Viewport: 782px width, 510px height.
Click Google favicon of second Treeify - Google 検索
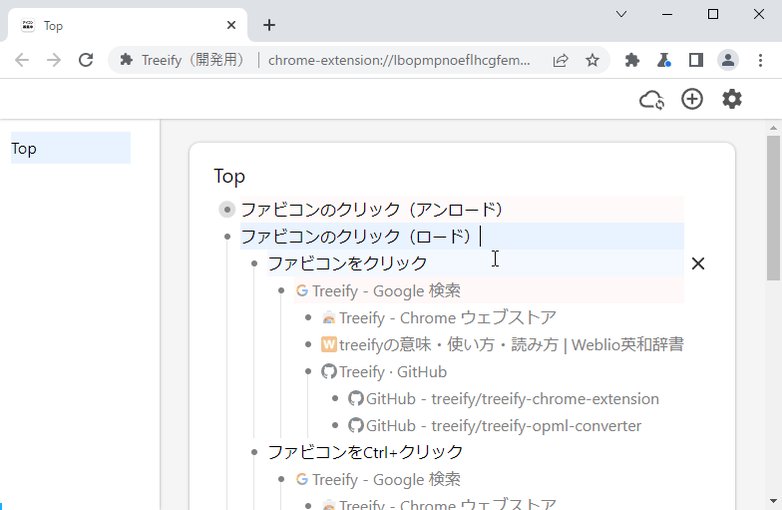pos(302,479)
